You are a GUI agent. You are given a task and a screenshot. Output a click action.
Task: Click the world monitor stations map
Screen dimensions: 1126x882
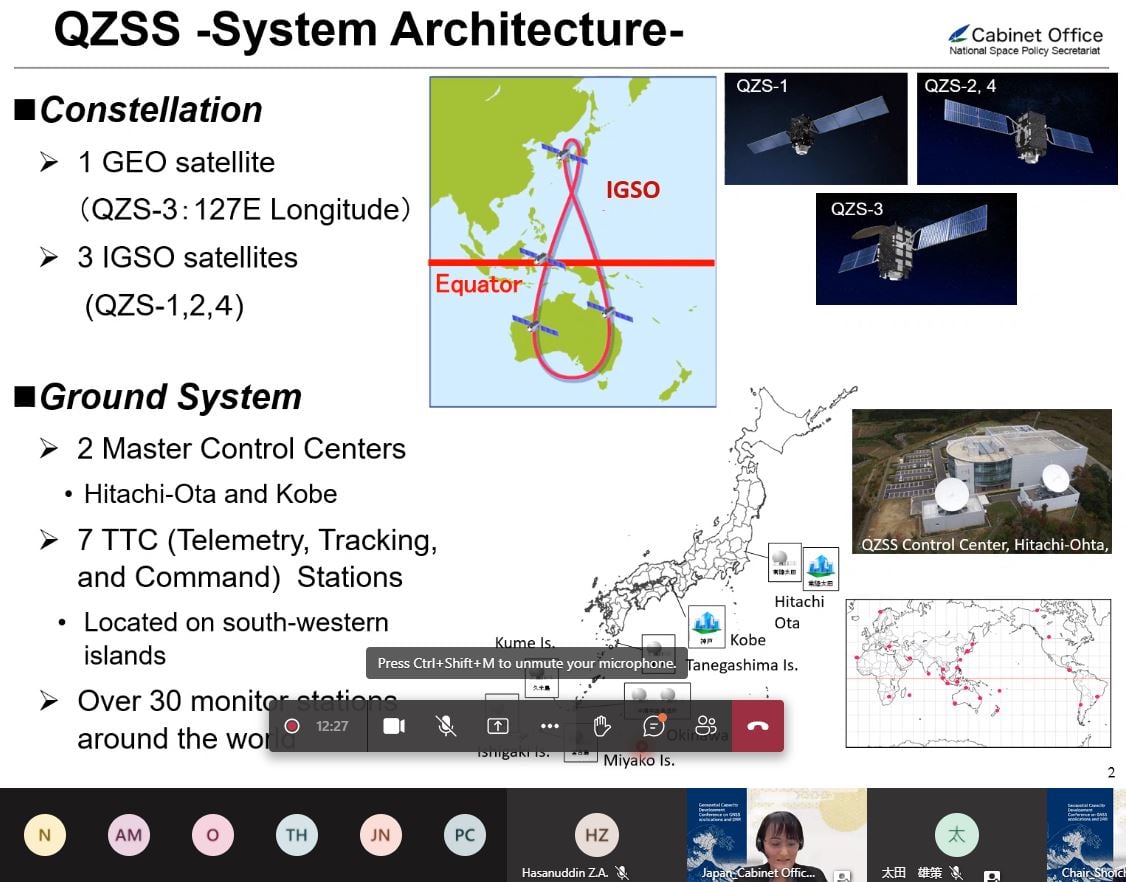click(x=980, y=674)
